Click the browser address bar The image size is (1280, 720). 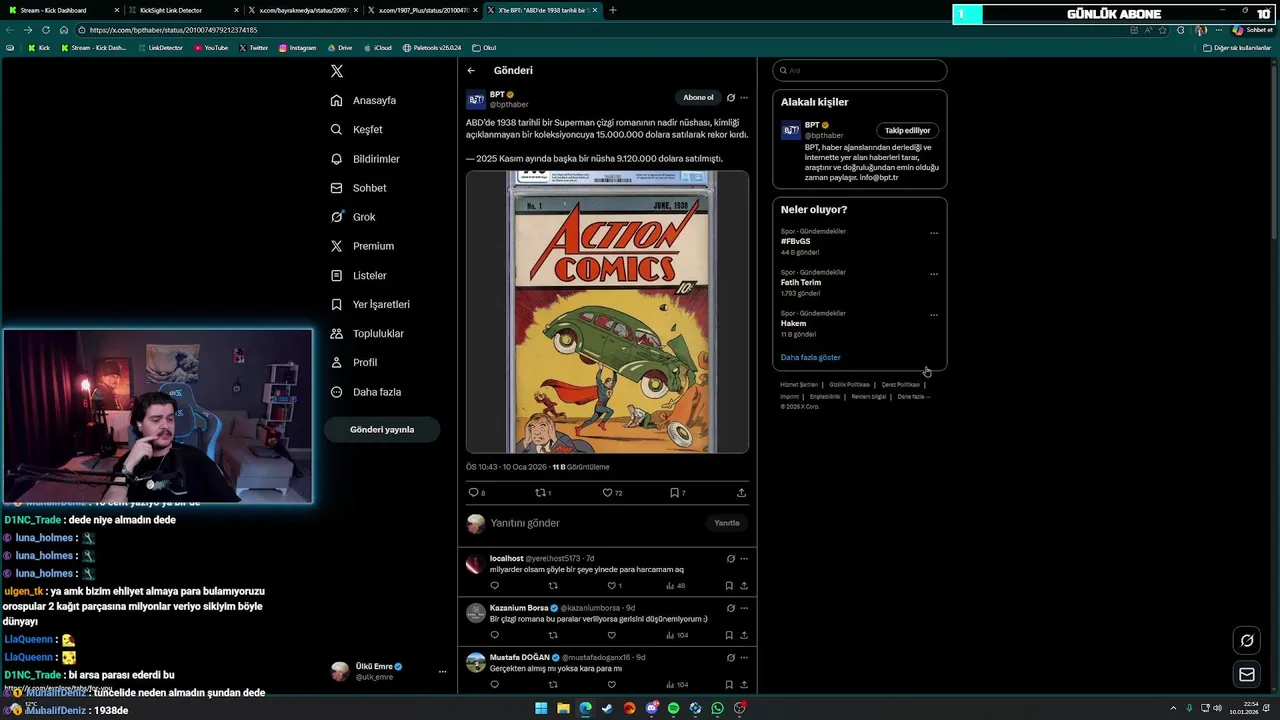[x=600, y=30]
